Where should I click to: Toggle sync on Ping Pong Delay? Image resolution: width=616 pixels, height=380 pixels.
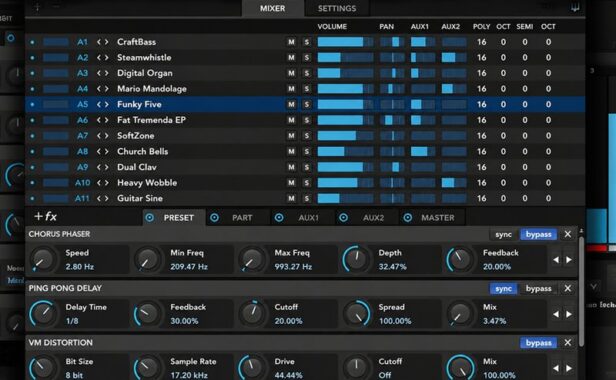tap(503, 289)
